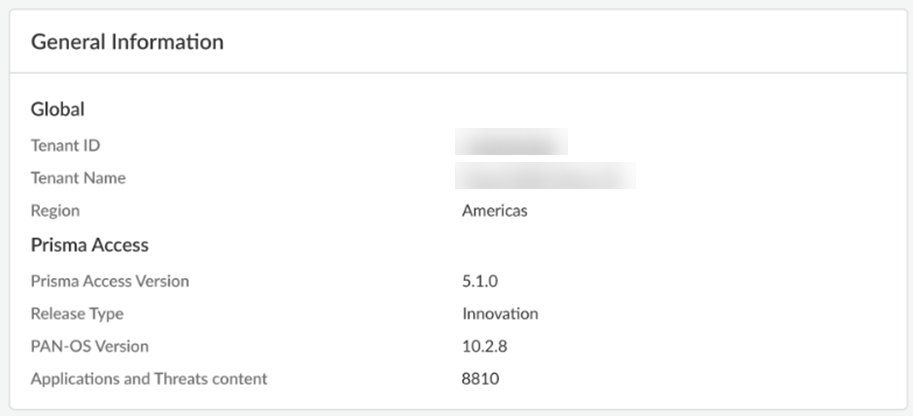Click the Applications and Threats content label

[149, 379]
